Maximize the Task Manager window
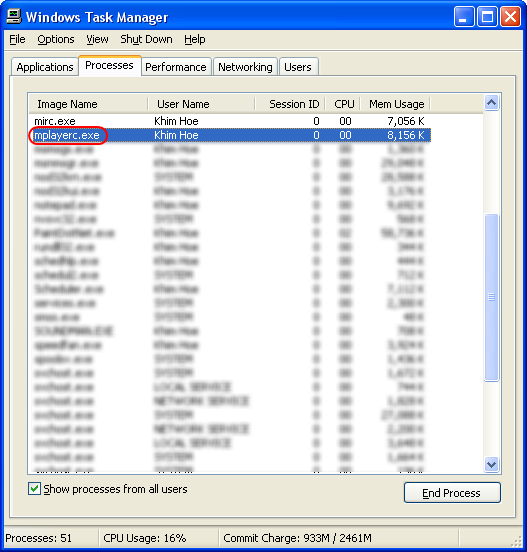The image size is (527, 552). [x=487, y=17]
